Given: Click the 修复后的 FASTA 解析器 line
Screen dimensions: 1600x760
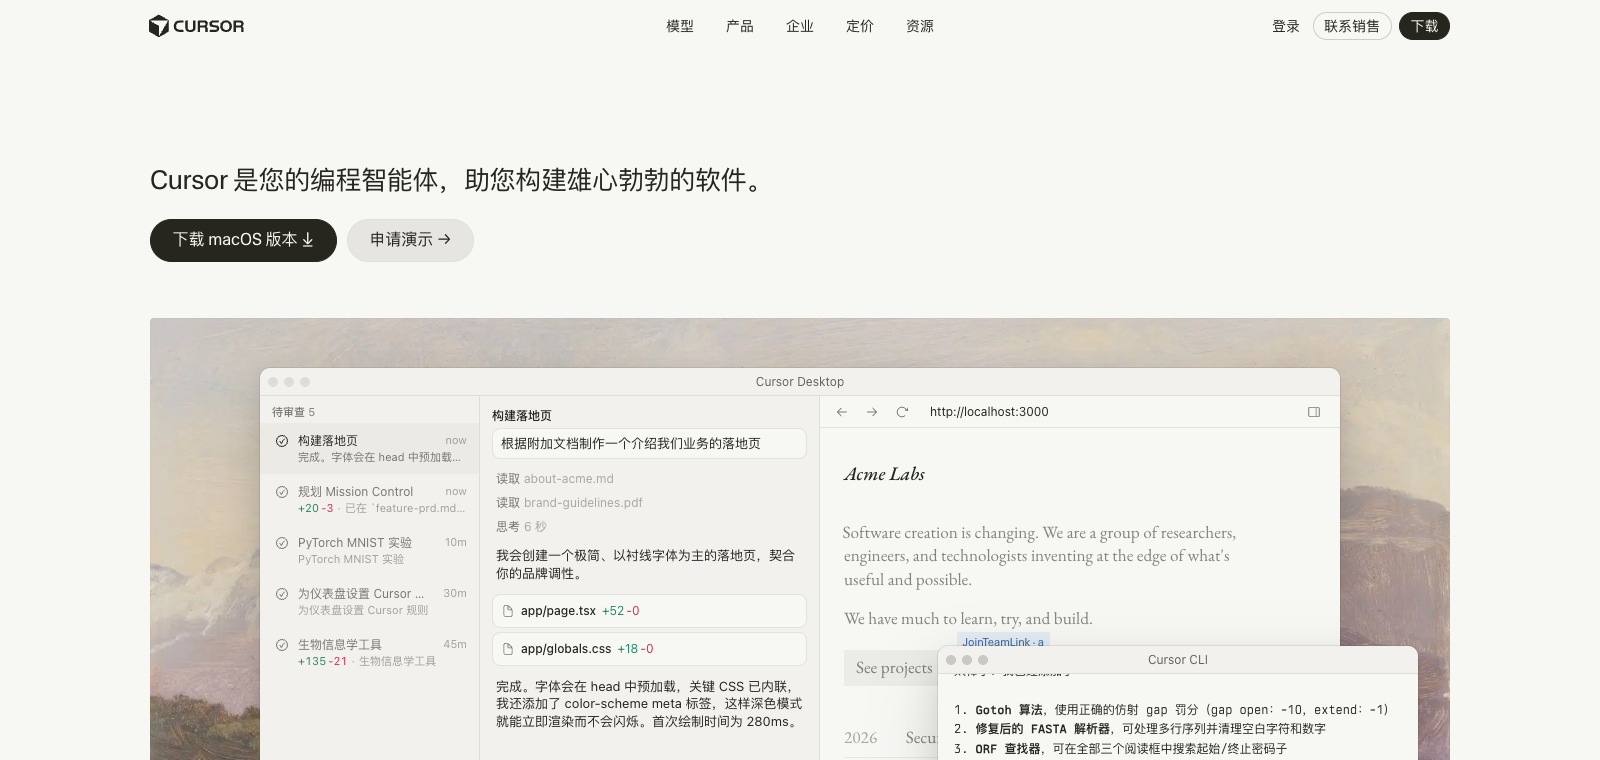Looking at the screenshot, I should click(1140, 729).
